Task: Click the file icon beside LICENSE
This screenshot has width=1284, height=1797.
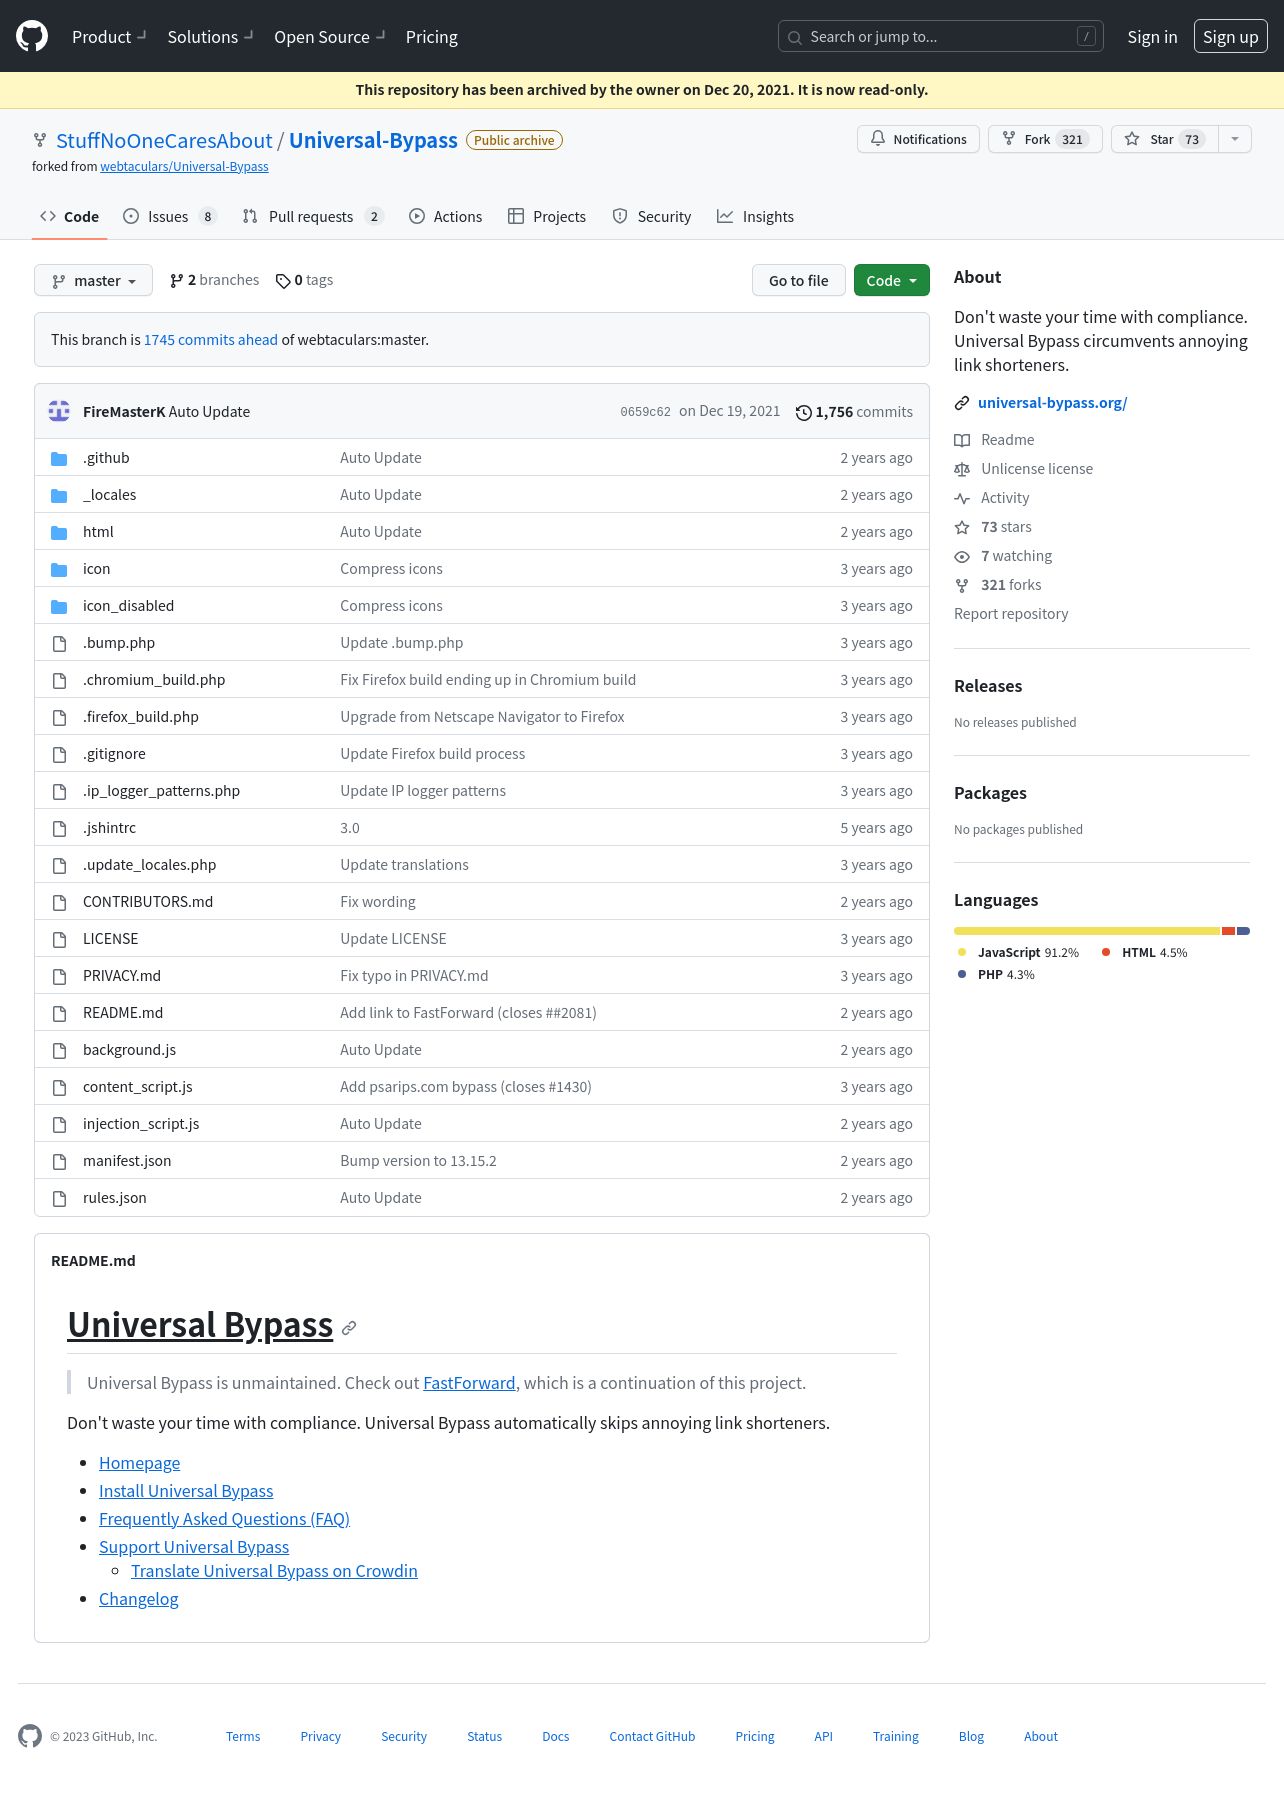Action: pos(59,939)
